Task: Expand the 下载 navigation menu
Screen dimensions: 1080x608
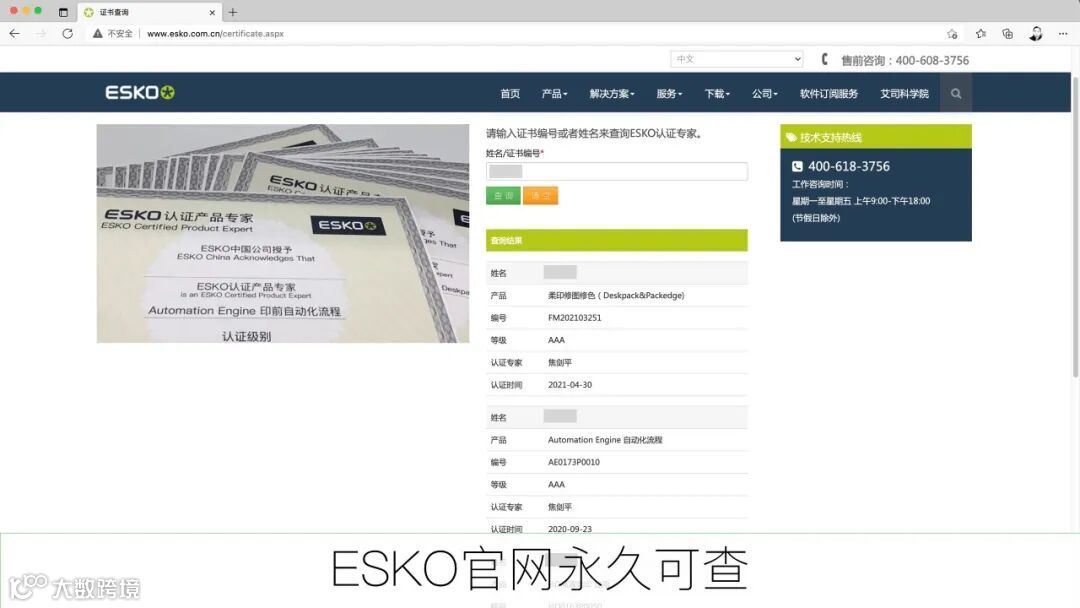Action: (717, 94)
